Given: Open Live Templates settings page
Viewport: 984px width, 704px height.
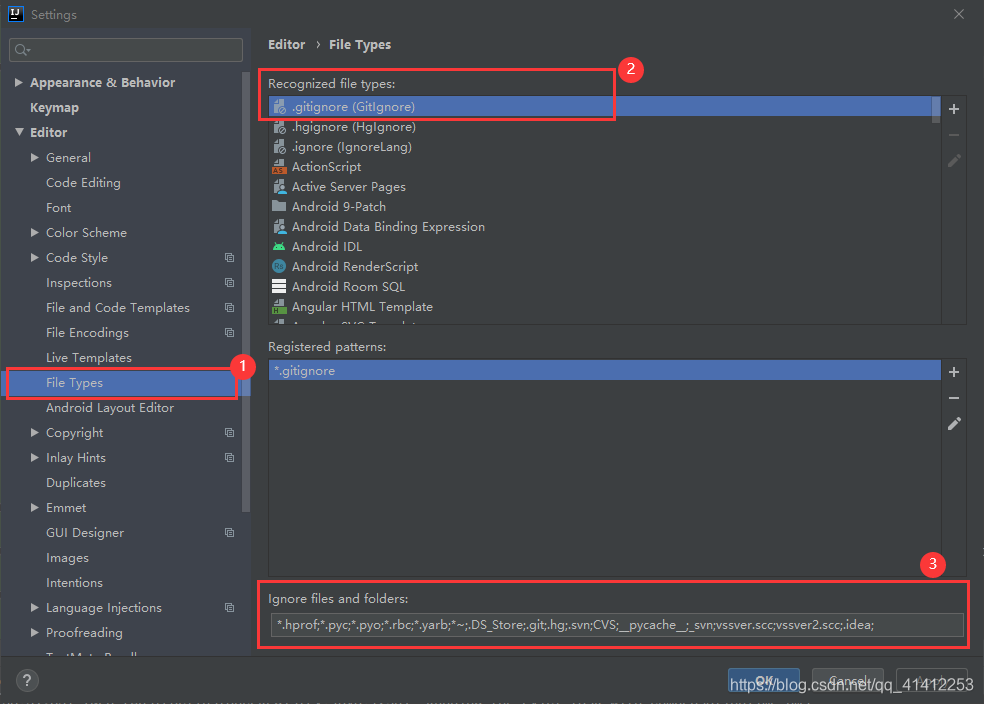Looking at the screenshot, I should pos(89,358).
